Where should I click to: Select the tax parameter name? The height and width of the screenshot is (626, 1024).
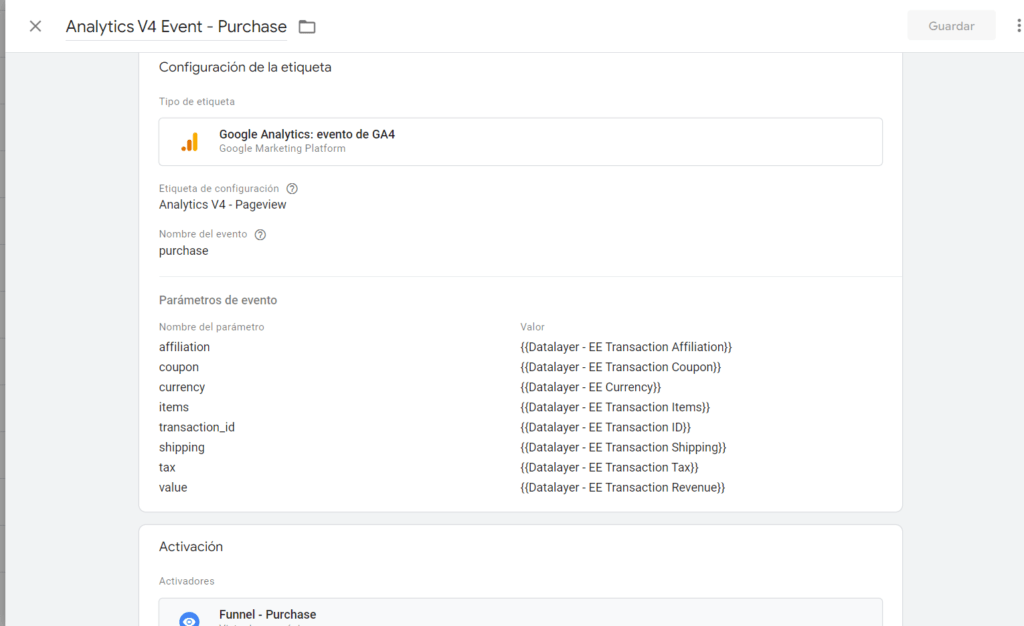tap(167, 467)
